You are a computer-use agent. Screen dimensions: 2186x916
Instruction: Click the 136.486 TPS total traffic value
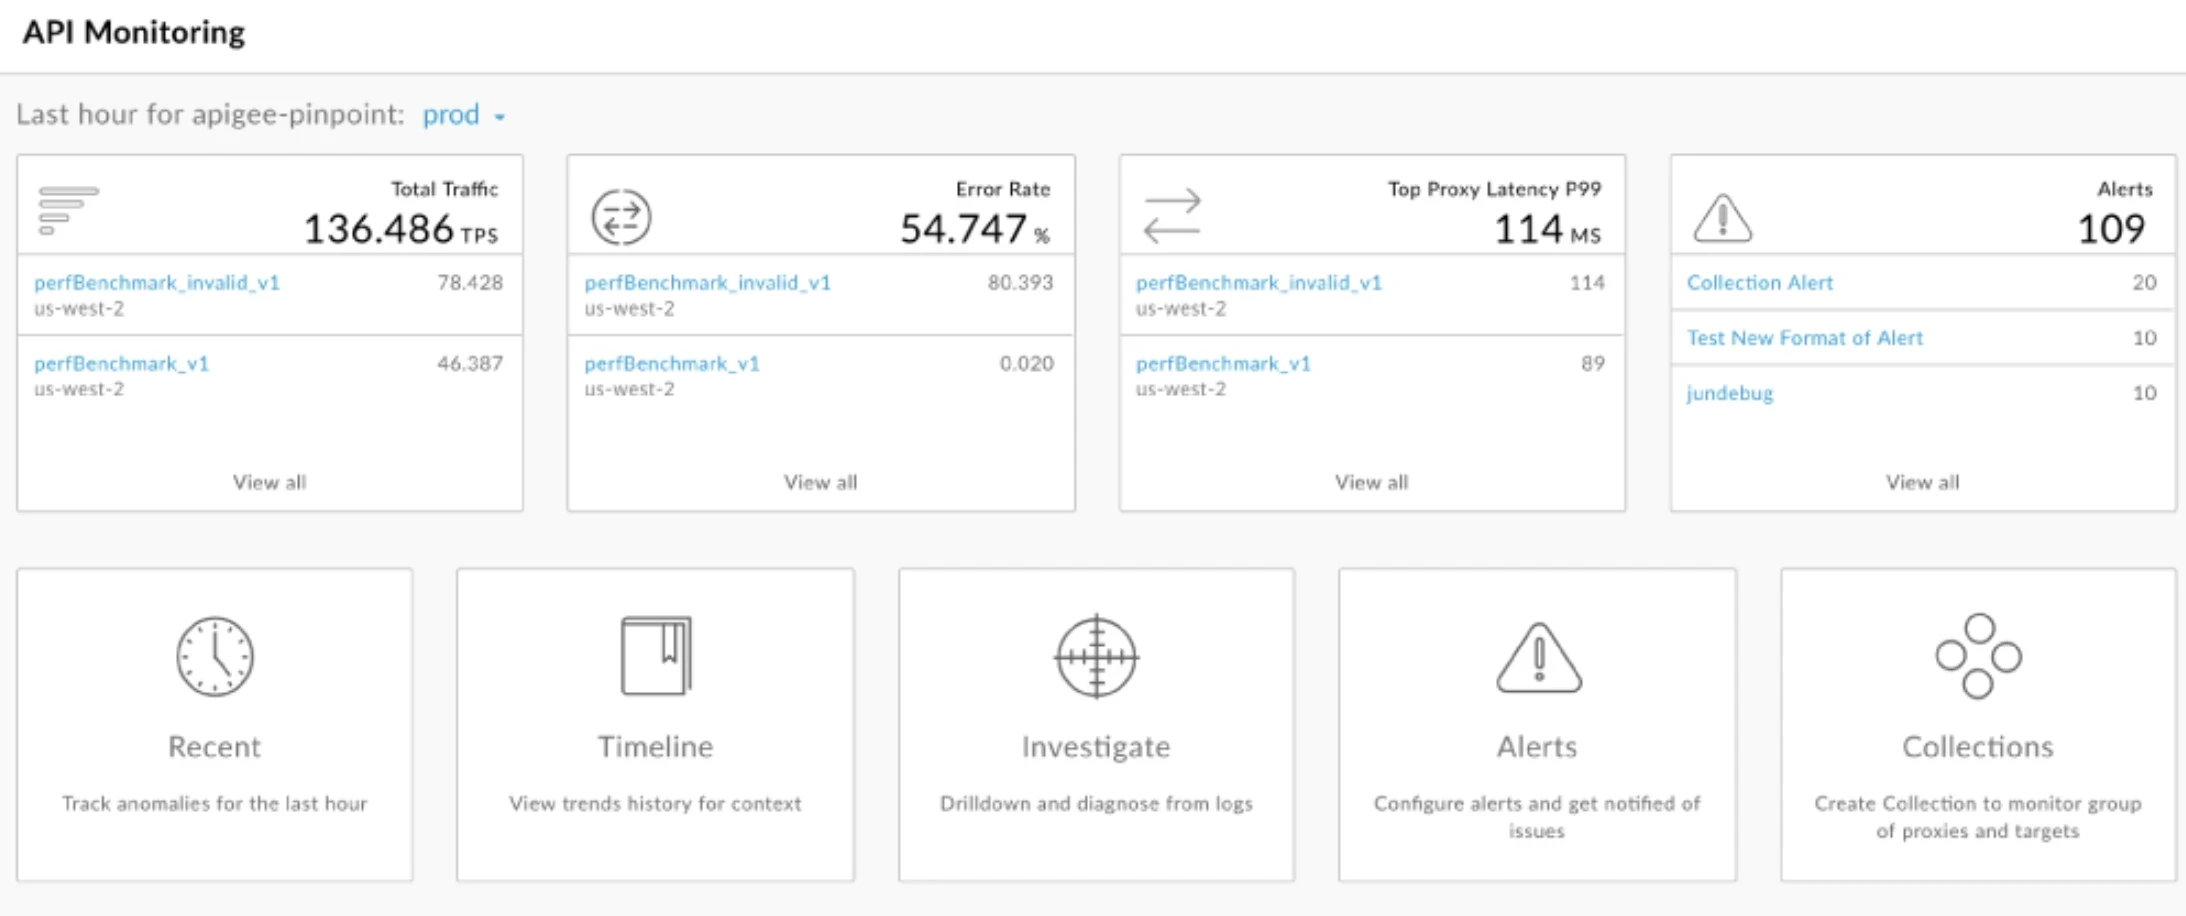click(400, 229)
